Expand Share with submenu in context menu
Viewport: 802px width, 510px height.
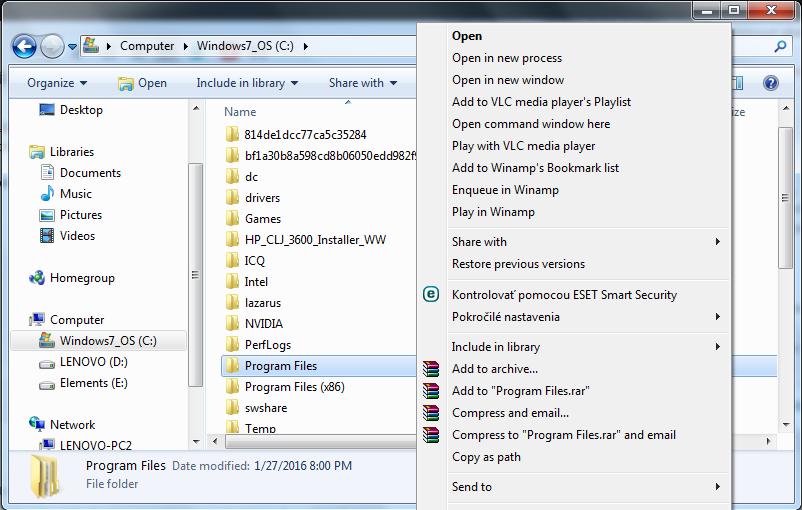[x=718, y=241]
